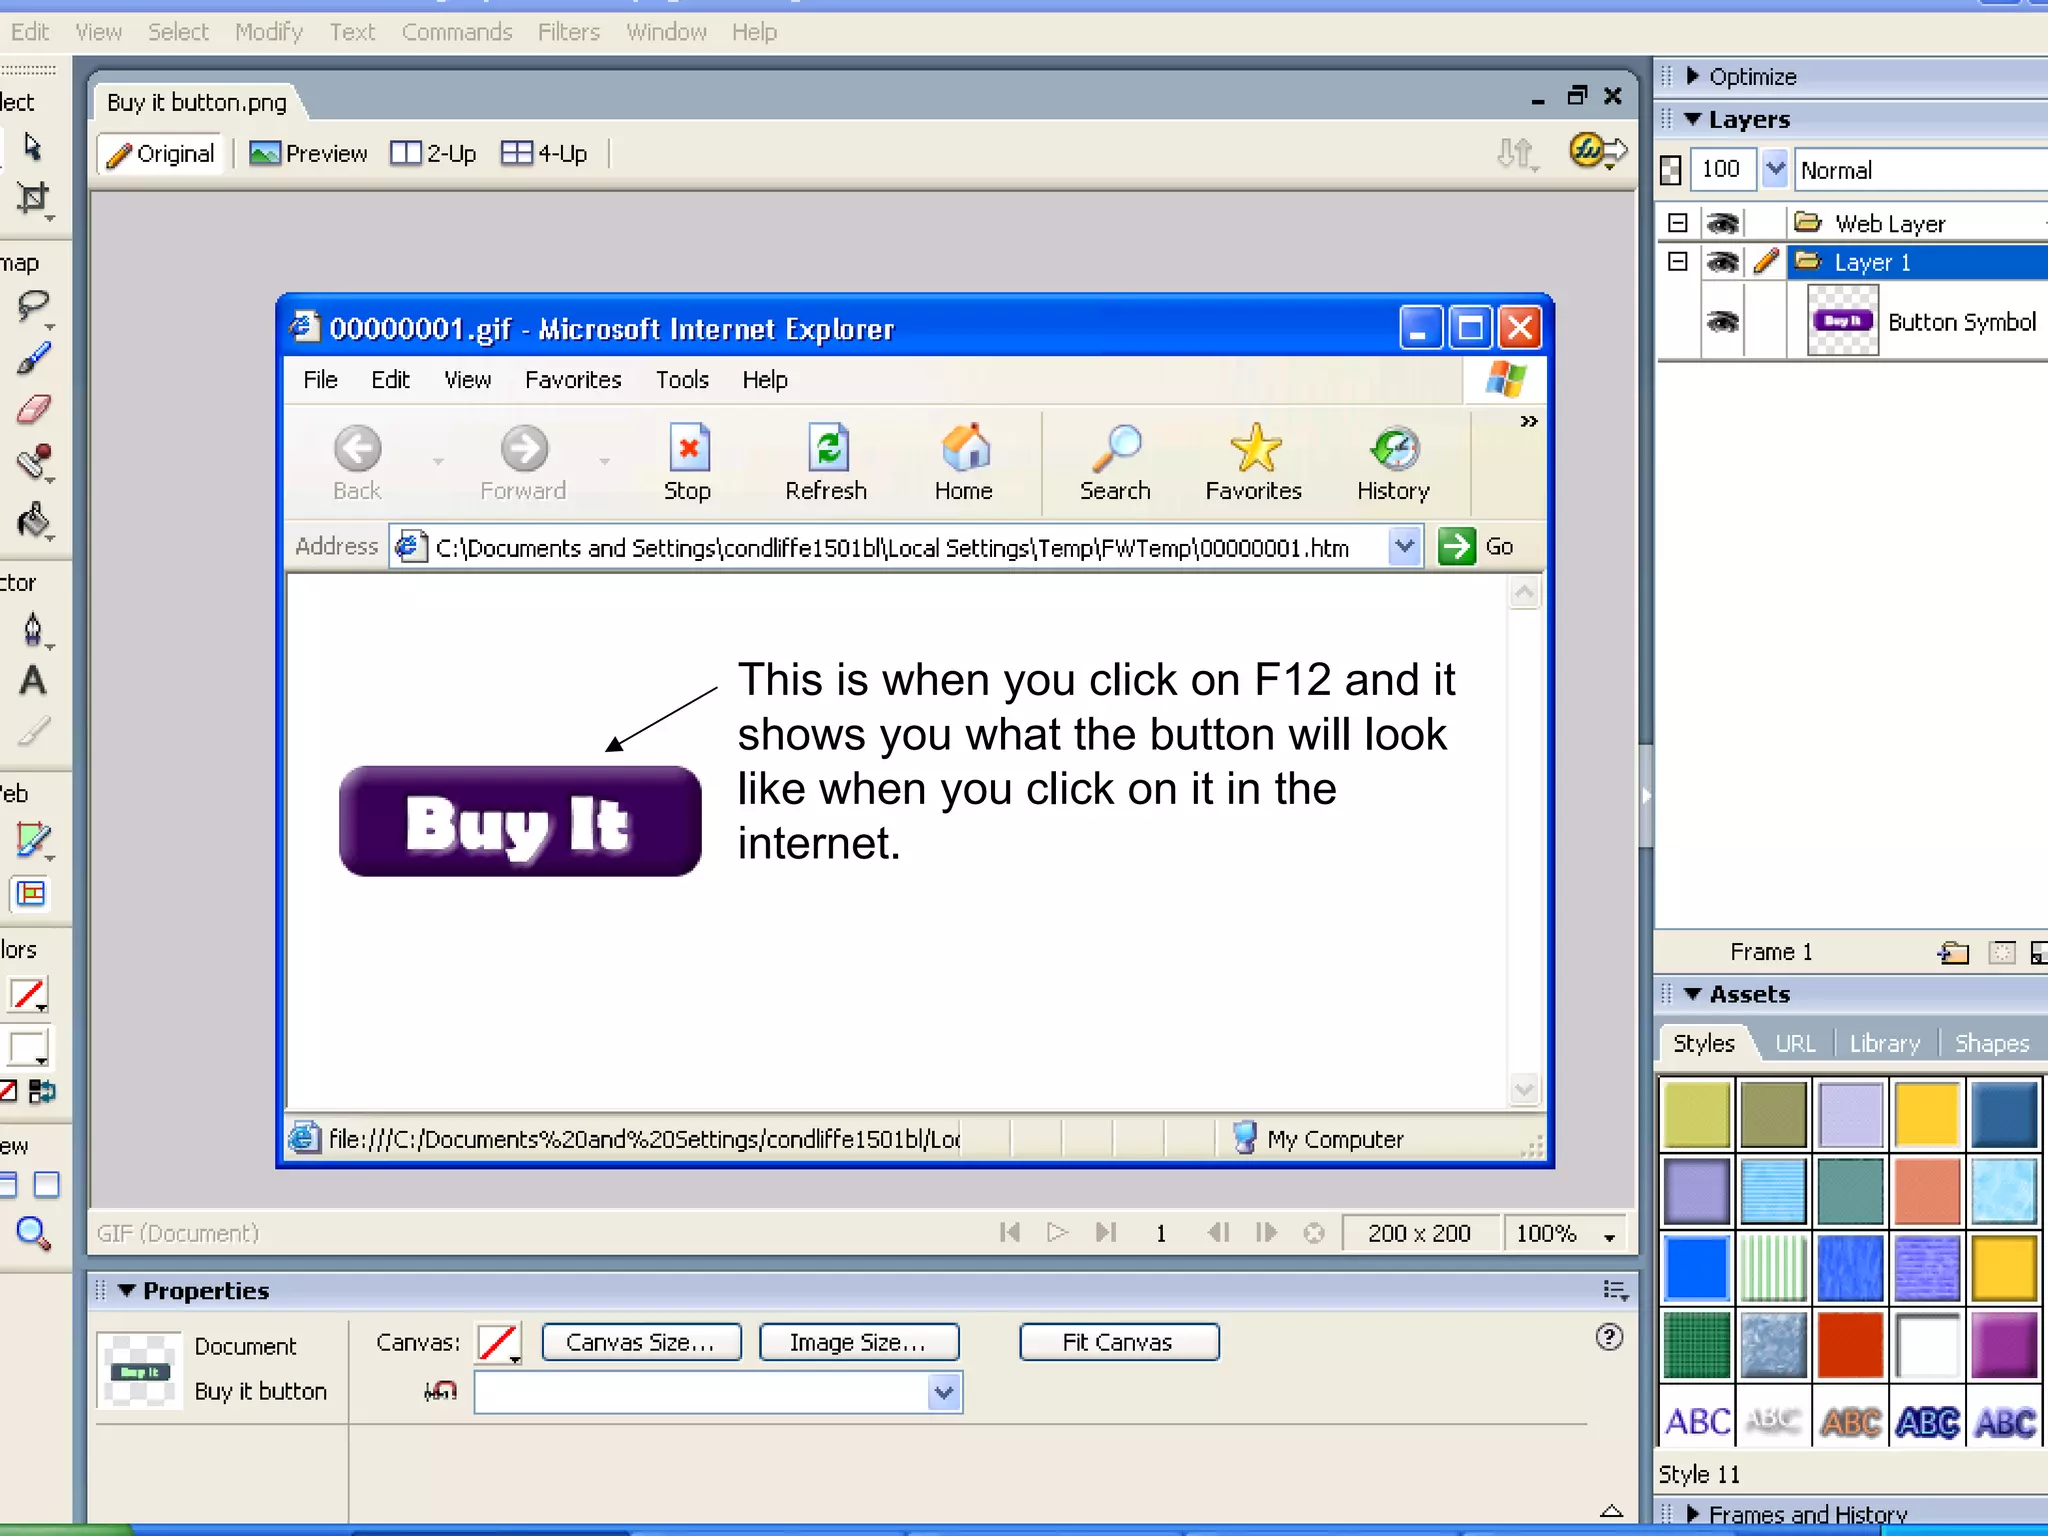Select the Pointer tool
Image resolution: width=2048 pixels, height=1536 pixels.
click(x=32, y=147)
